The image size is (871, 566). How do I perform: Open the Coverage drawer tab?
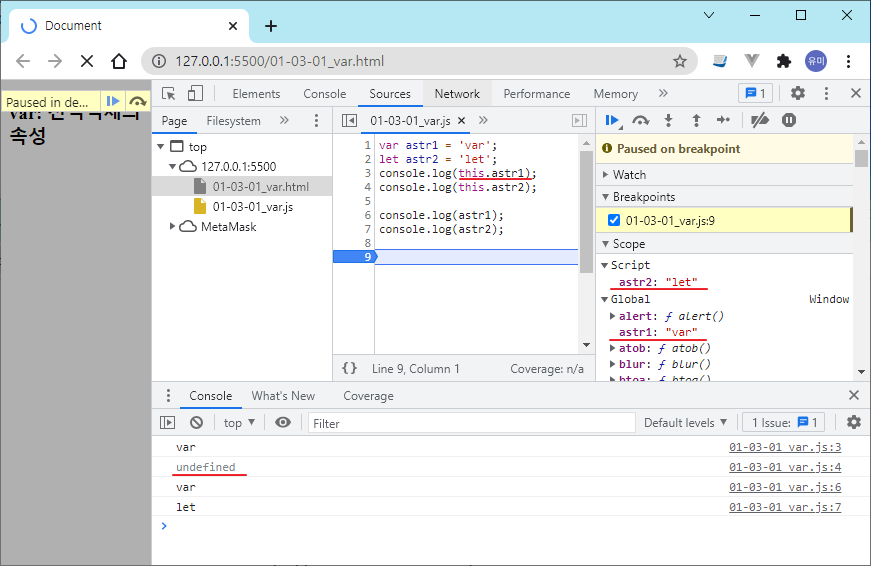pos(368,396)
